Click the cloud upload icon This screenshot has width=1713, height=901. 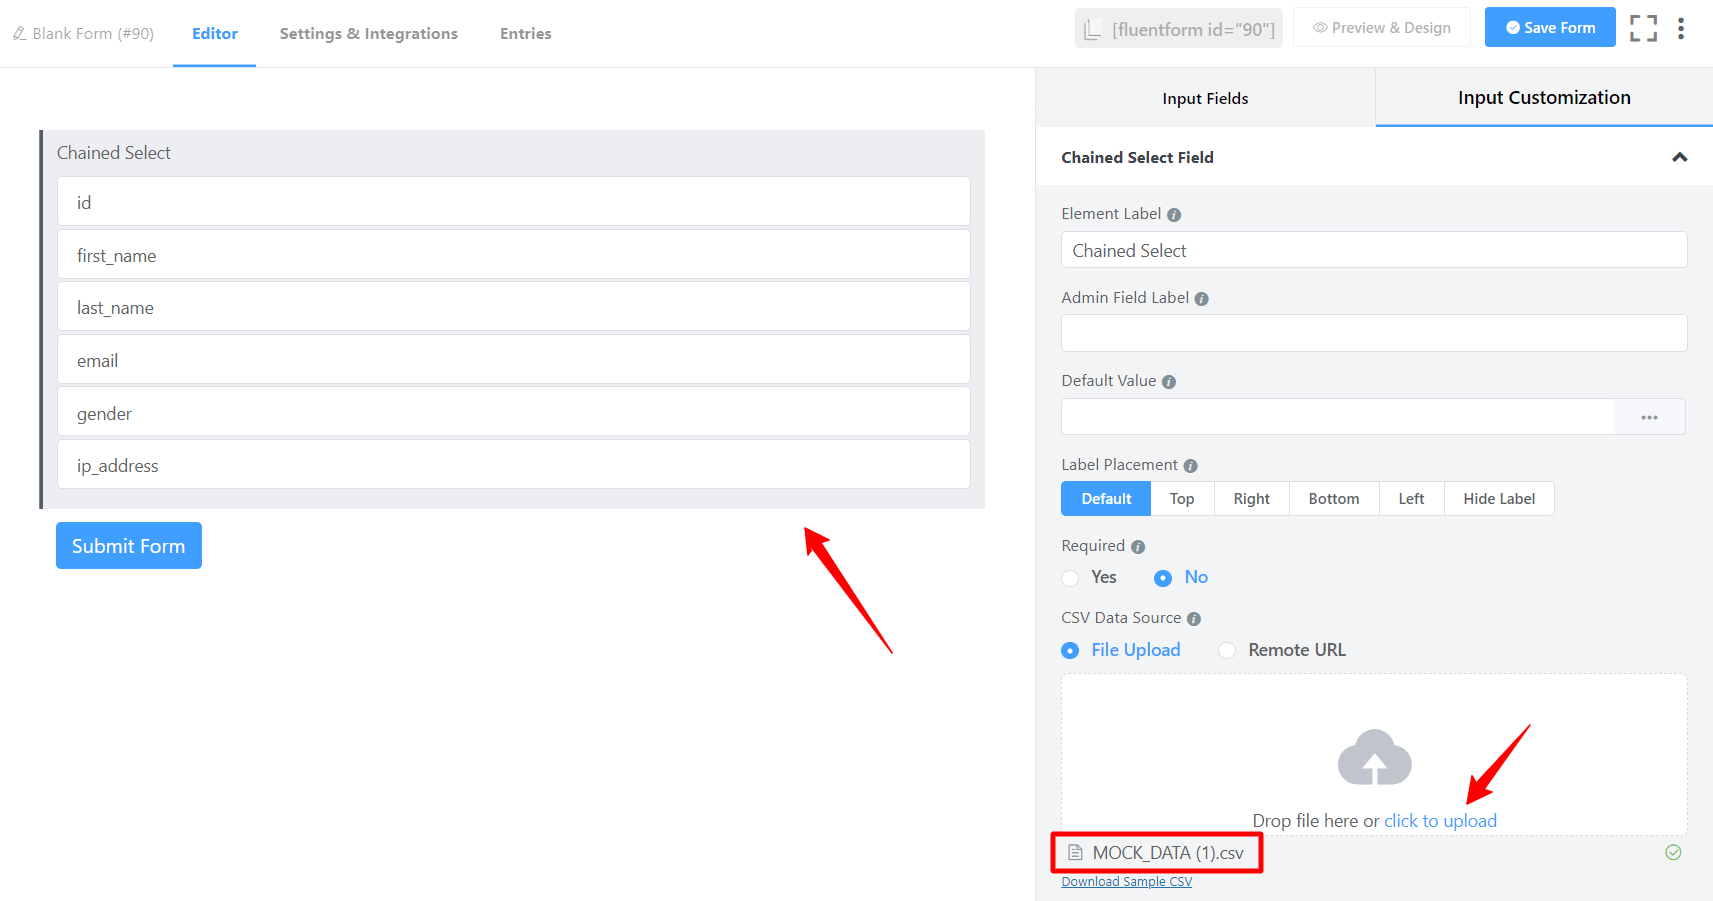click(x=1374, y=758)
